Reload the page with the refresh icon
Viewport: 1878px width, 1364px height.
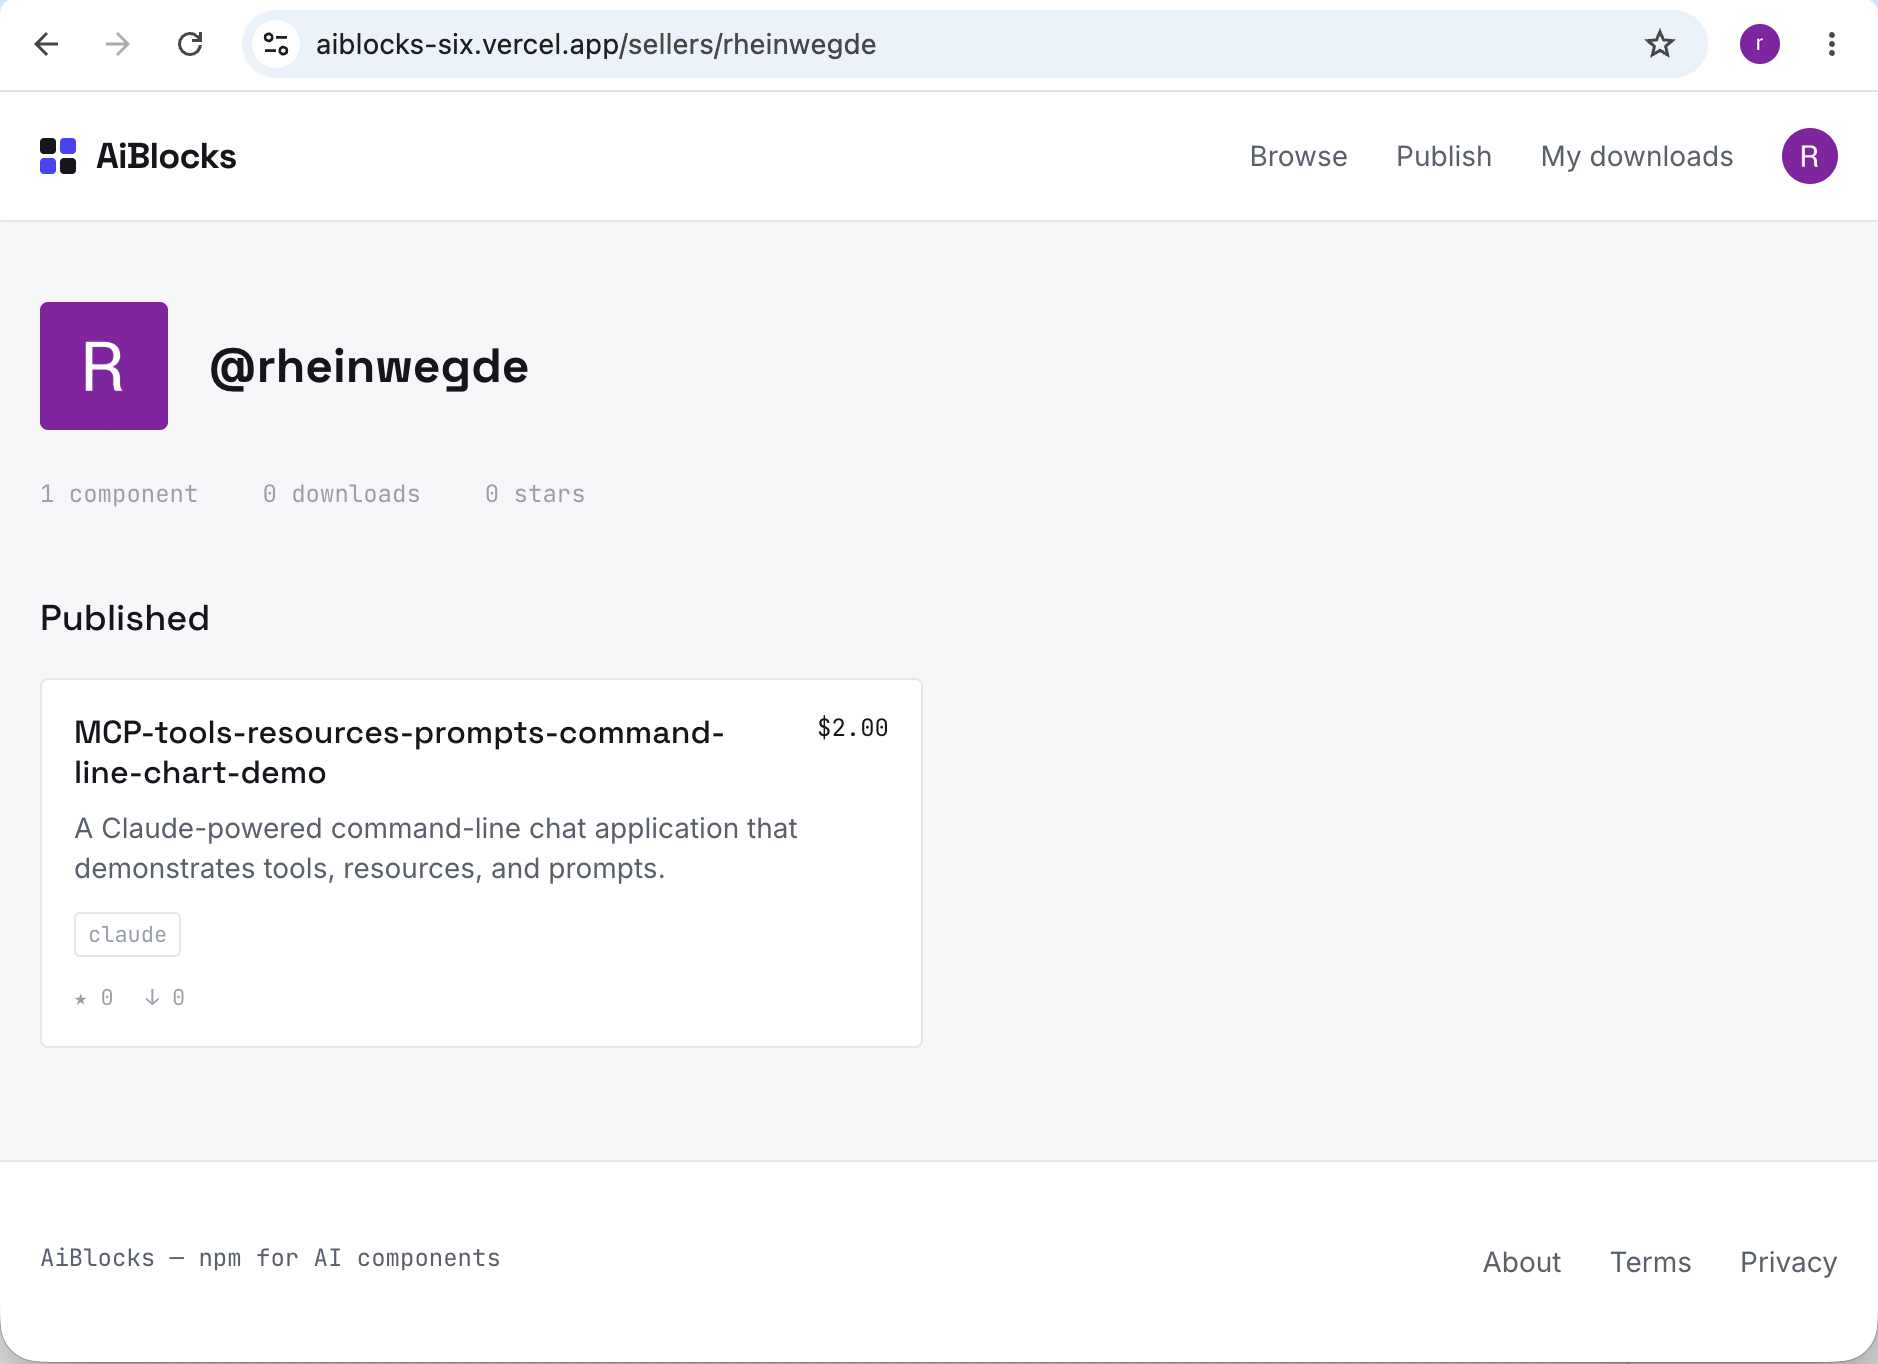(x=190, y=44)
